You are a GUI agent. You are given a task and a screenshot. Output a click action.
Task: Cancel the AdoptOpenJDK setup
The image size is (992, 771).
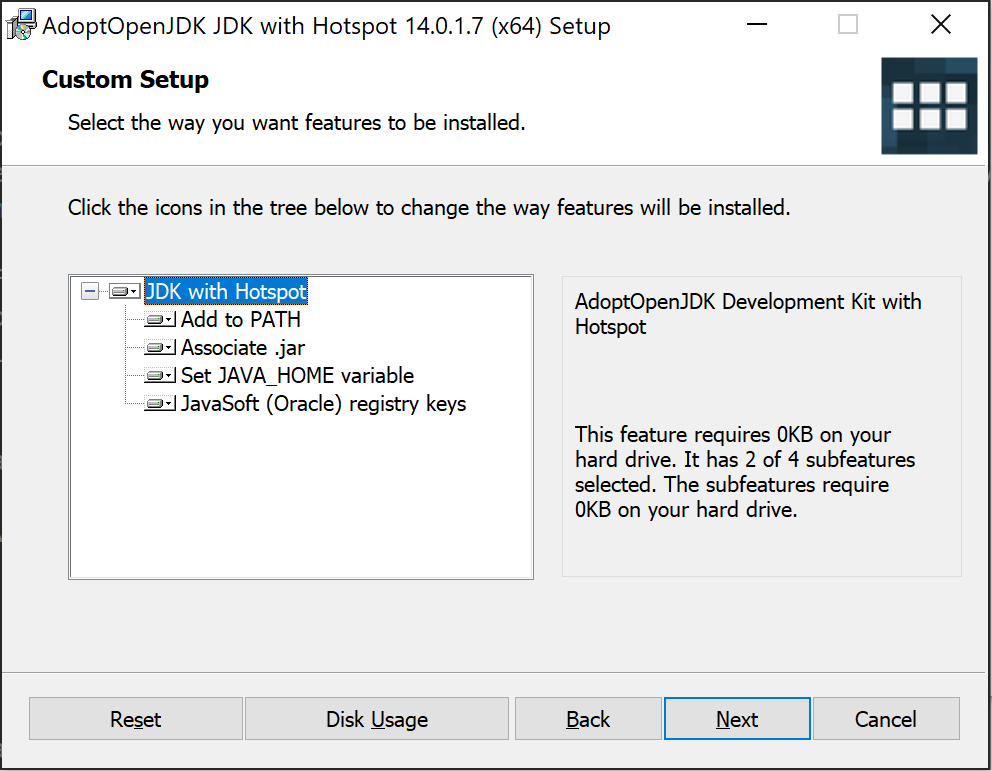pyautogui.click(x=886, y=718)
